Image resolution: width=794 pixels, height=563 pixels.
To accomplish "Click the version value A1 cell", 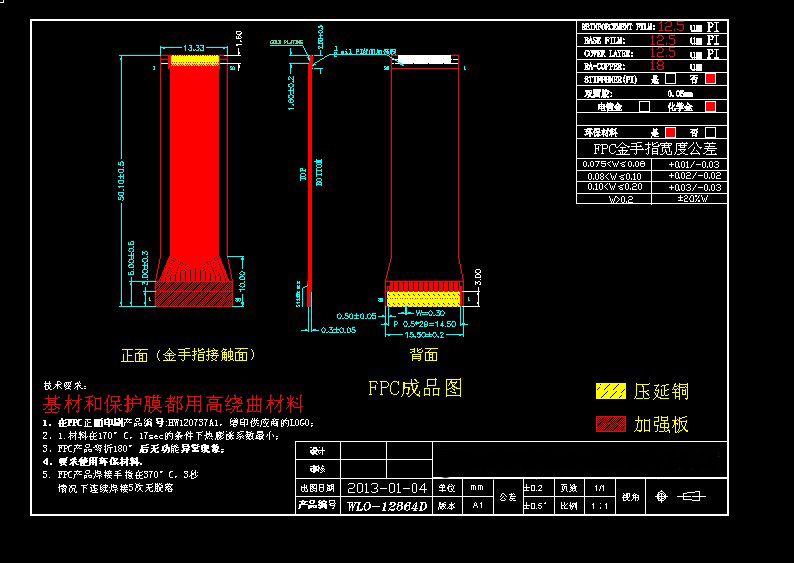I will coord(478,505).
